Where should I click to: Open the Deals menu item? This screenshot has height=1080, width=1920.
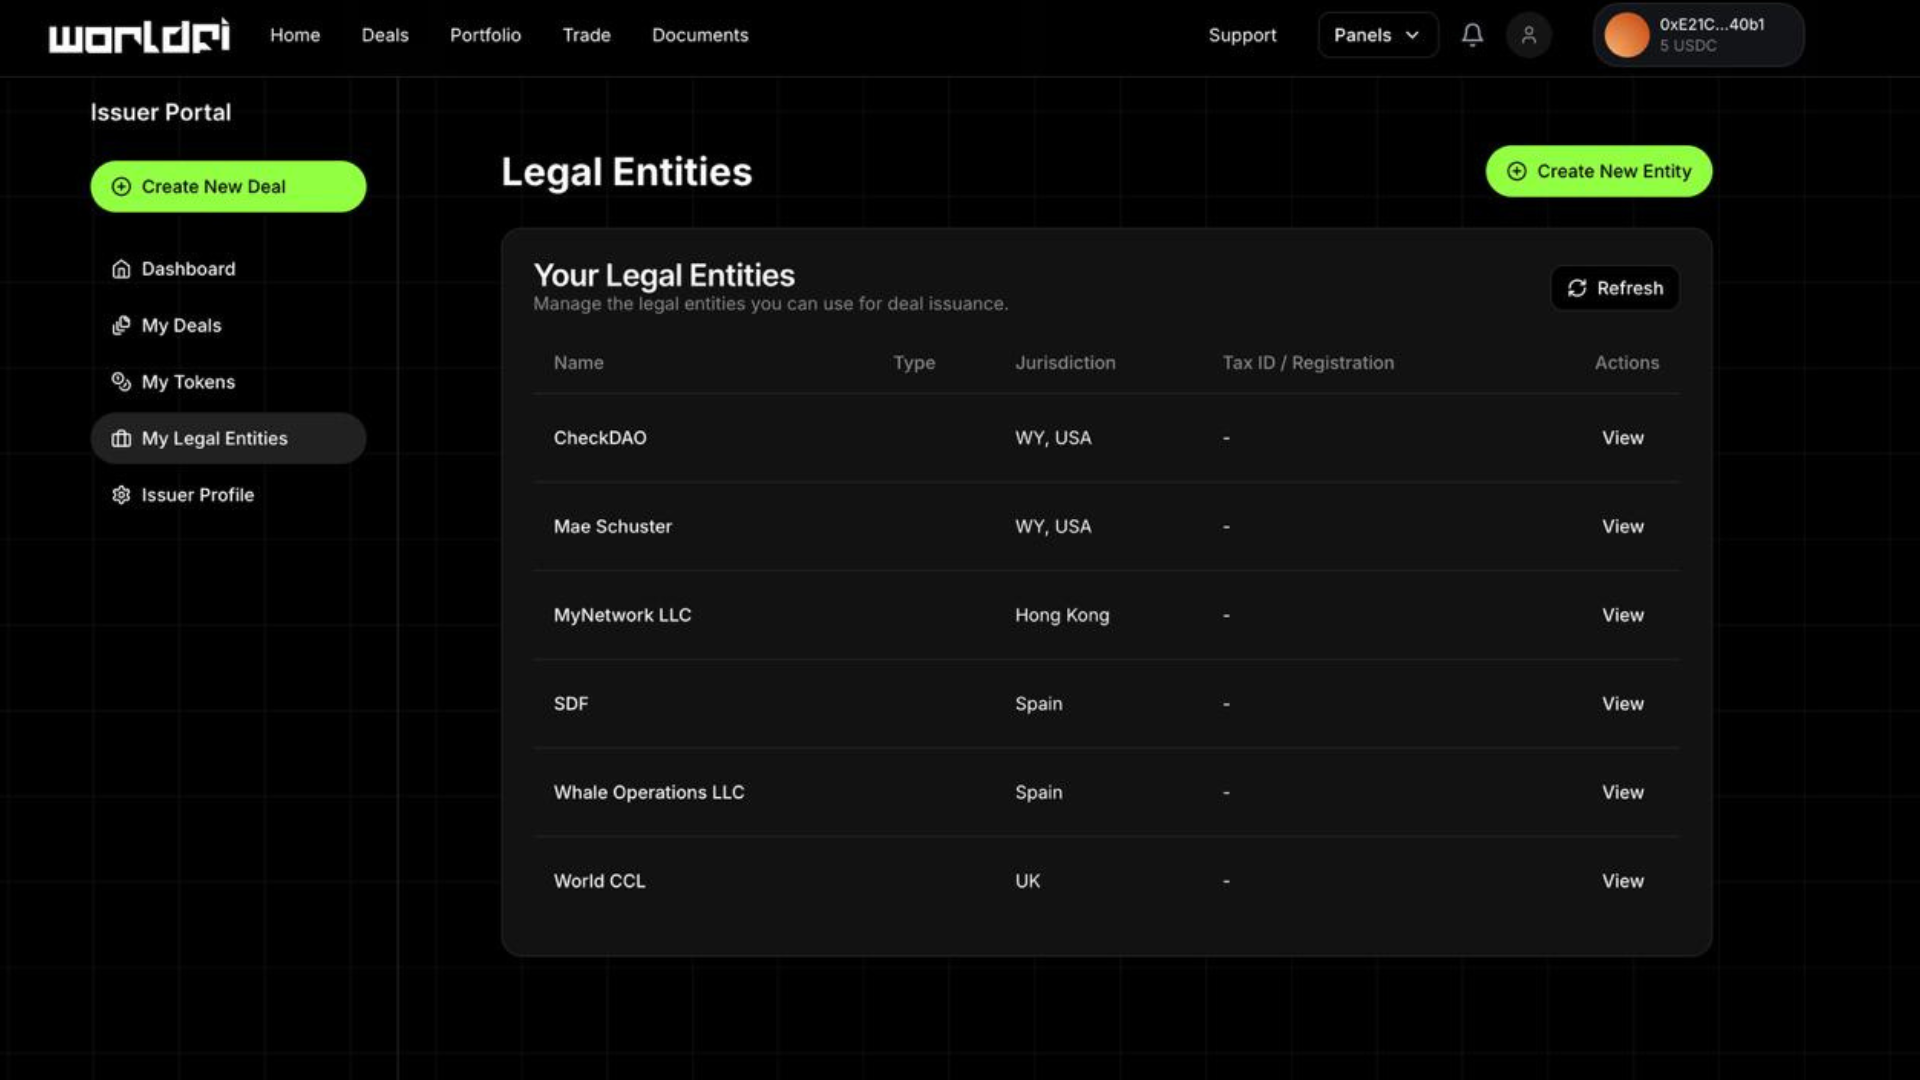(x=385, y=35)
